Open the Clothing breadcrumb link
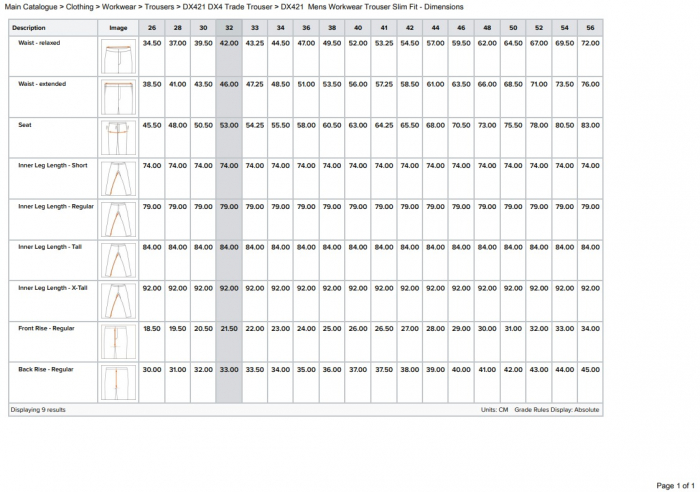 click(x=82, y=7)
